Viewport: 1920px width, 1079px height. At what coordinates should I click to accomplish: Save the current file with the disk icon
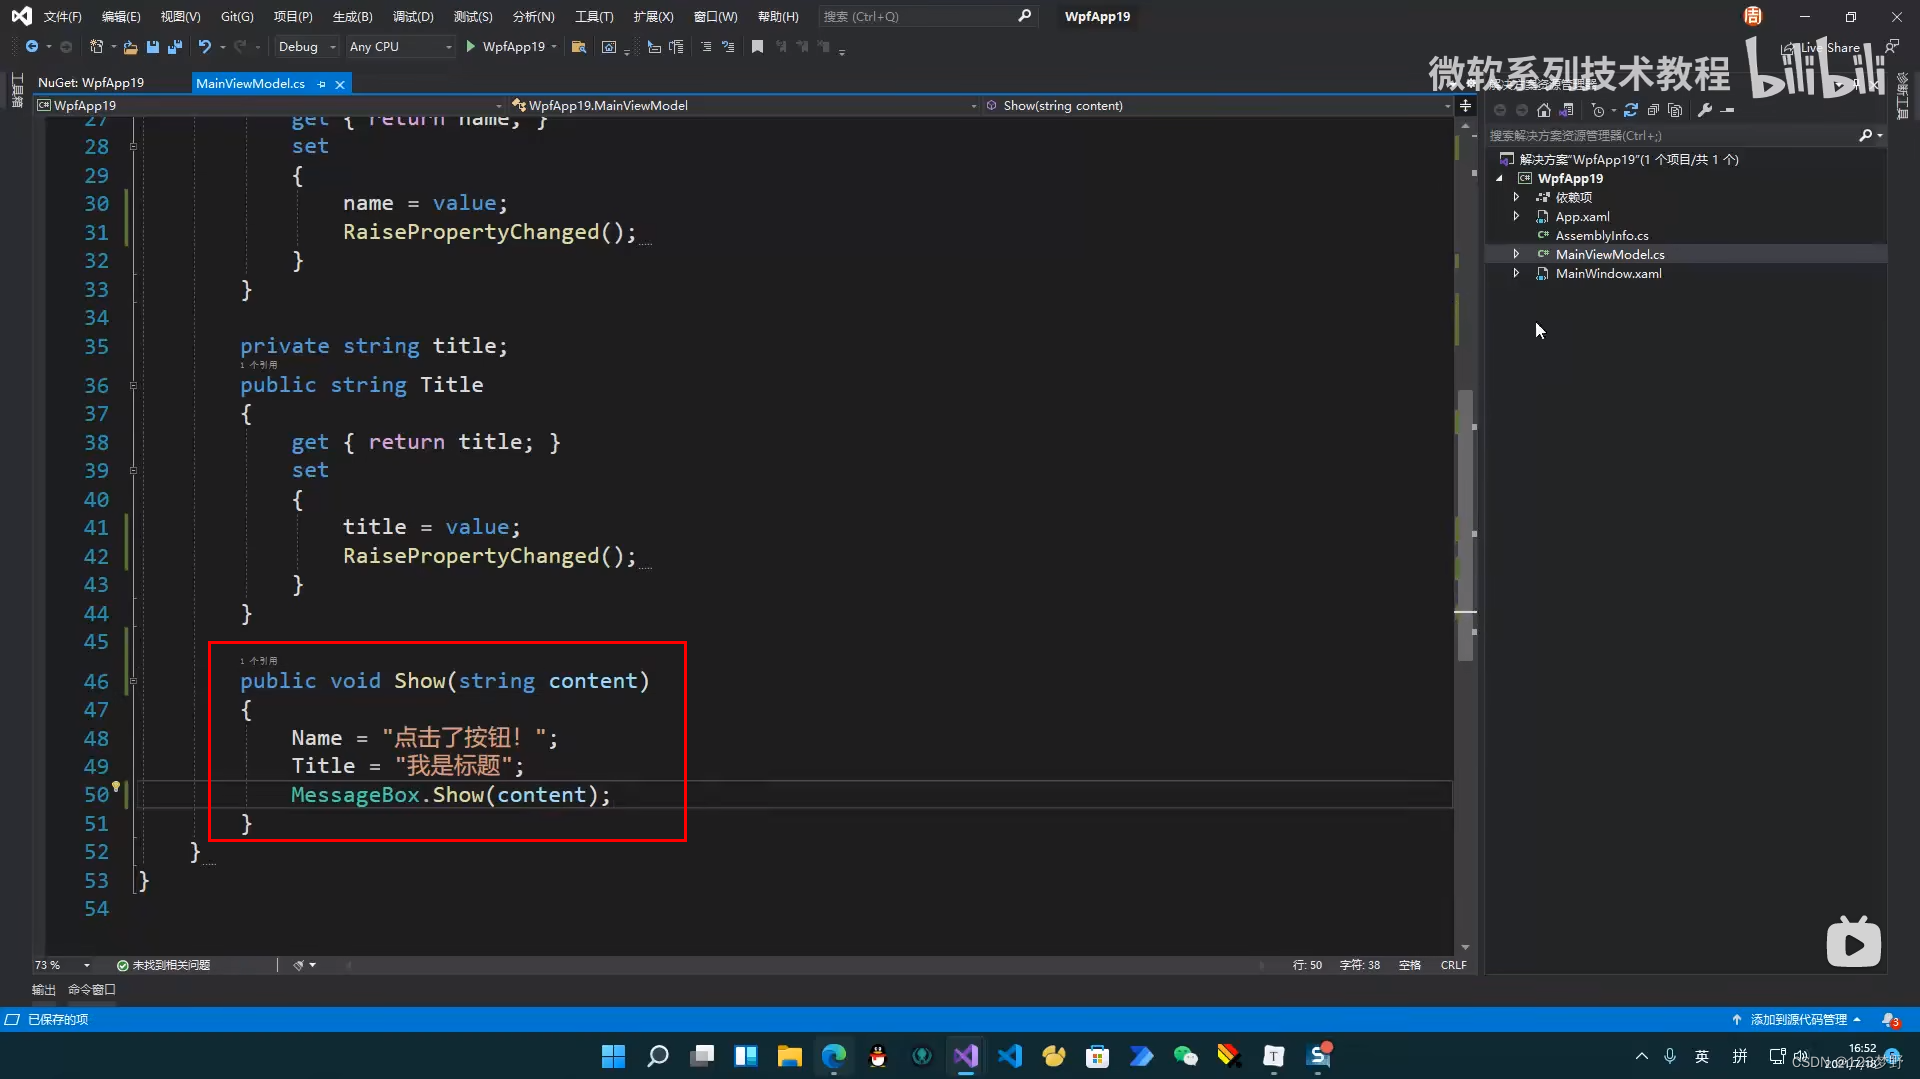pos(153,47)
